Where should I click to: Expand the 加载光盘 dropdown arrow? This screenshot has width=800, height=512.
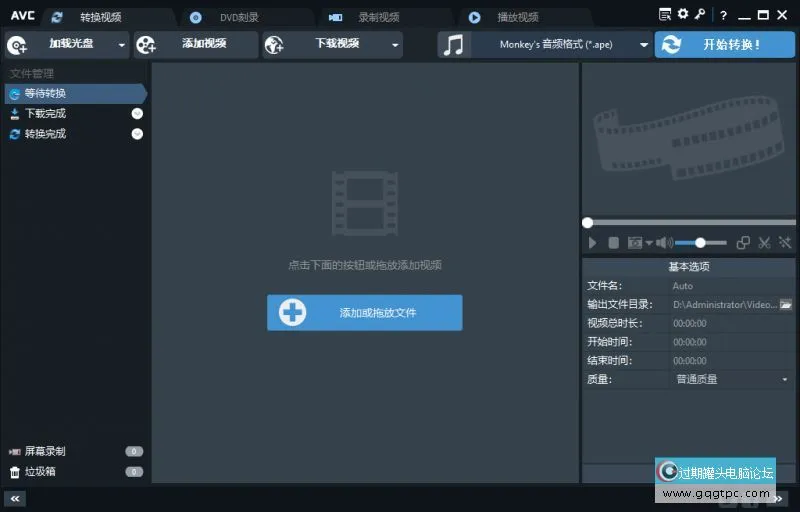[x=122, y=45]
